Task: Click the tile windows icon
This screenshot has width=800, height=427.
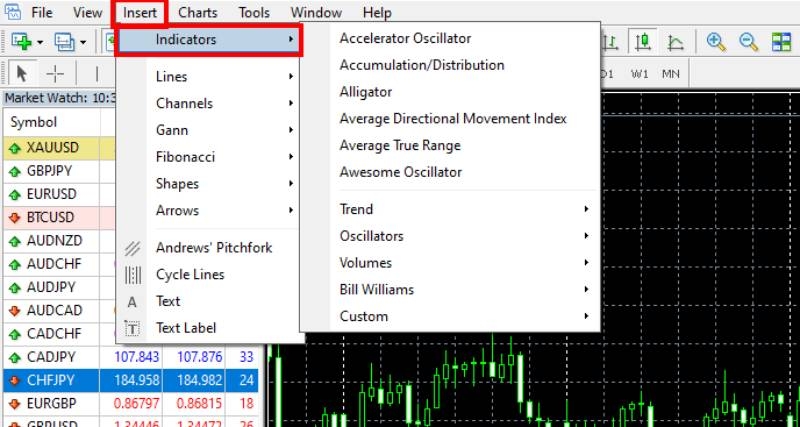Action: [x=781, y=42]
